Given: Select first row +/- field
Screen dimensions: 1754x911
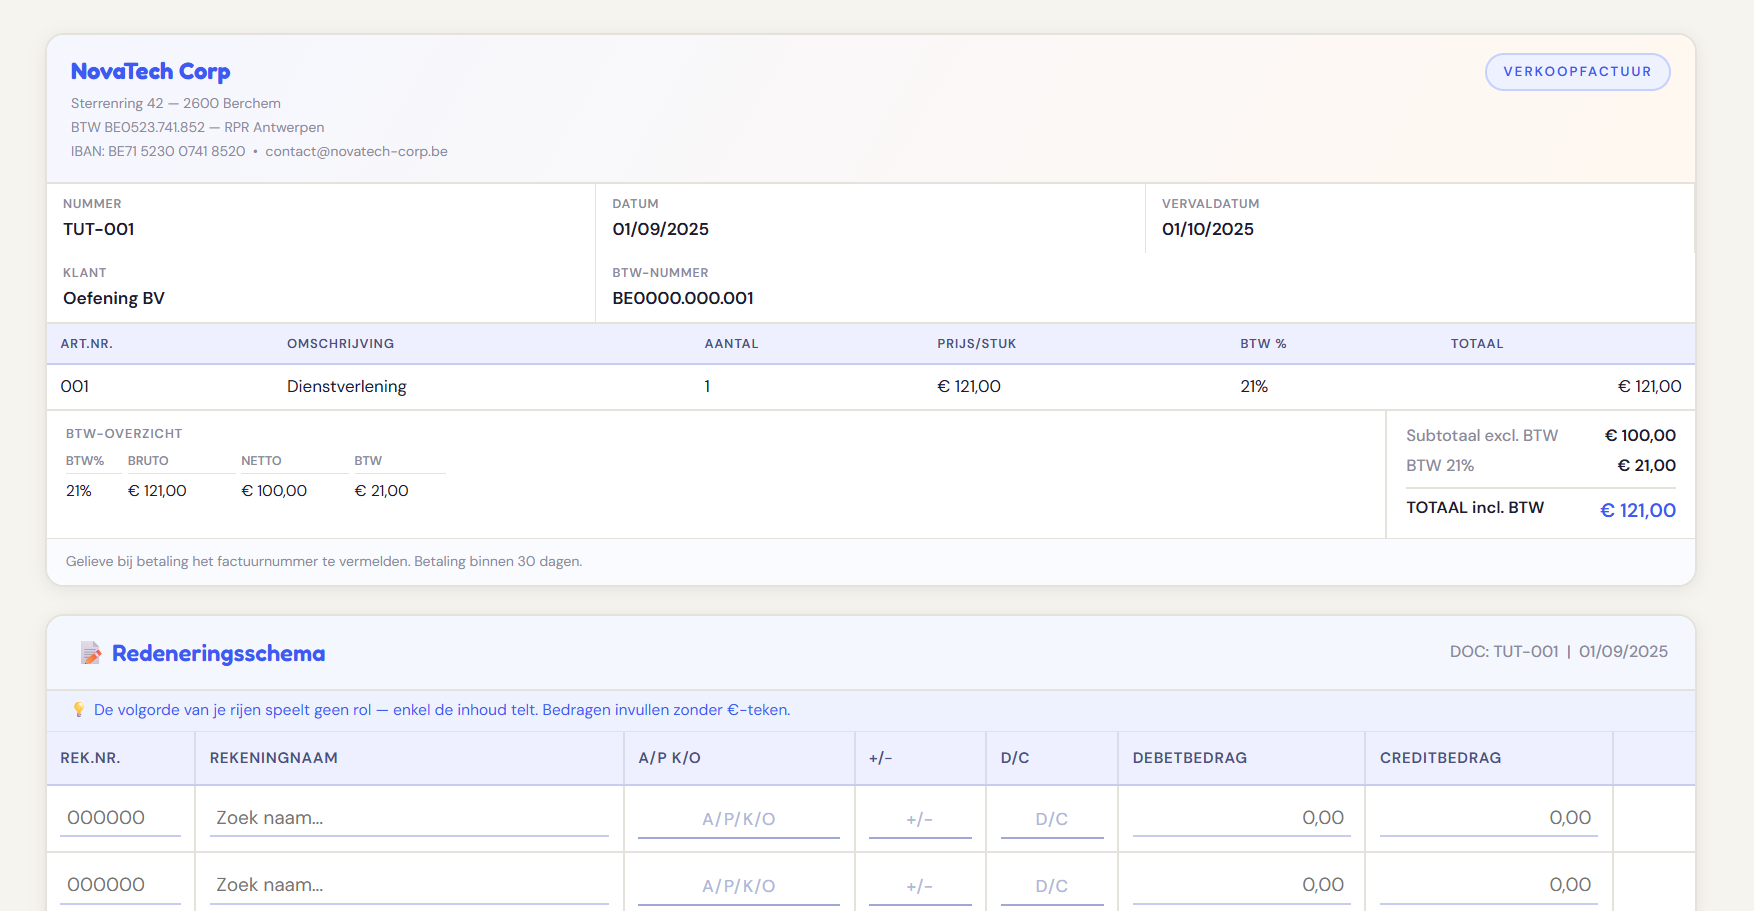Looking at the screenshot, I should 920,819.
